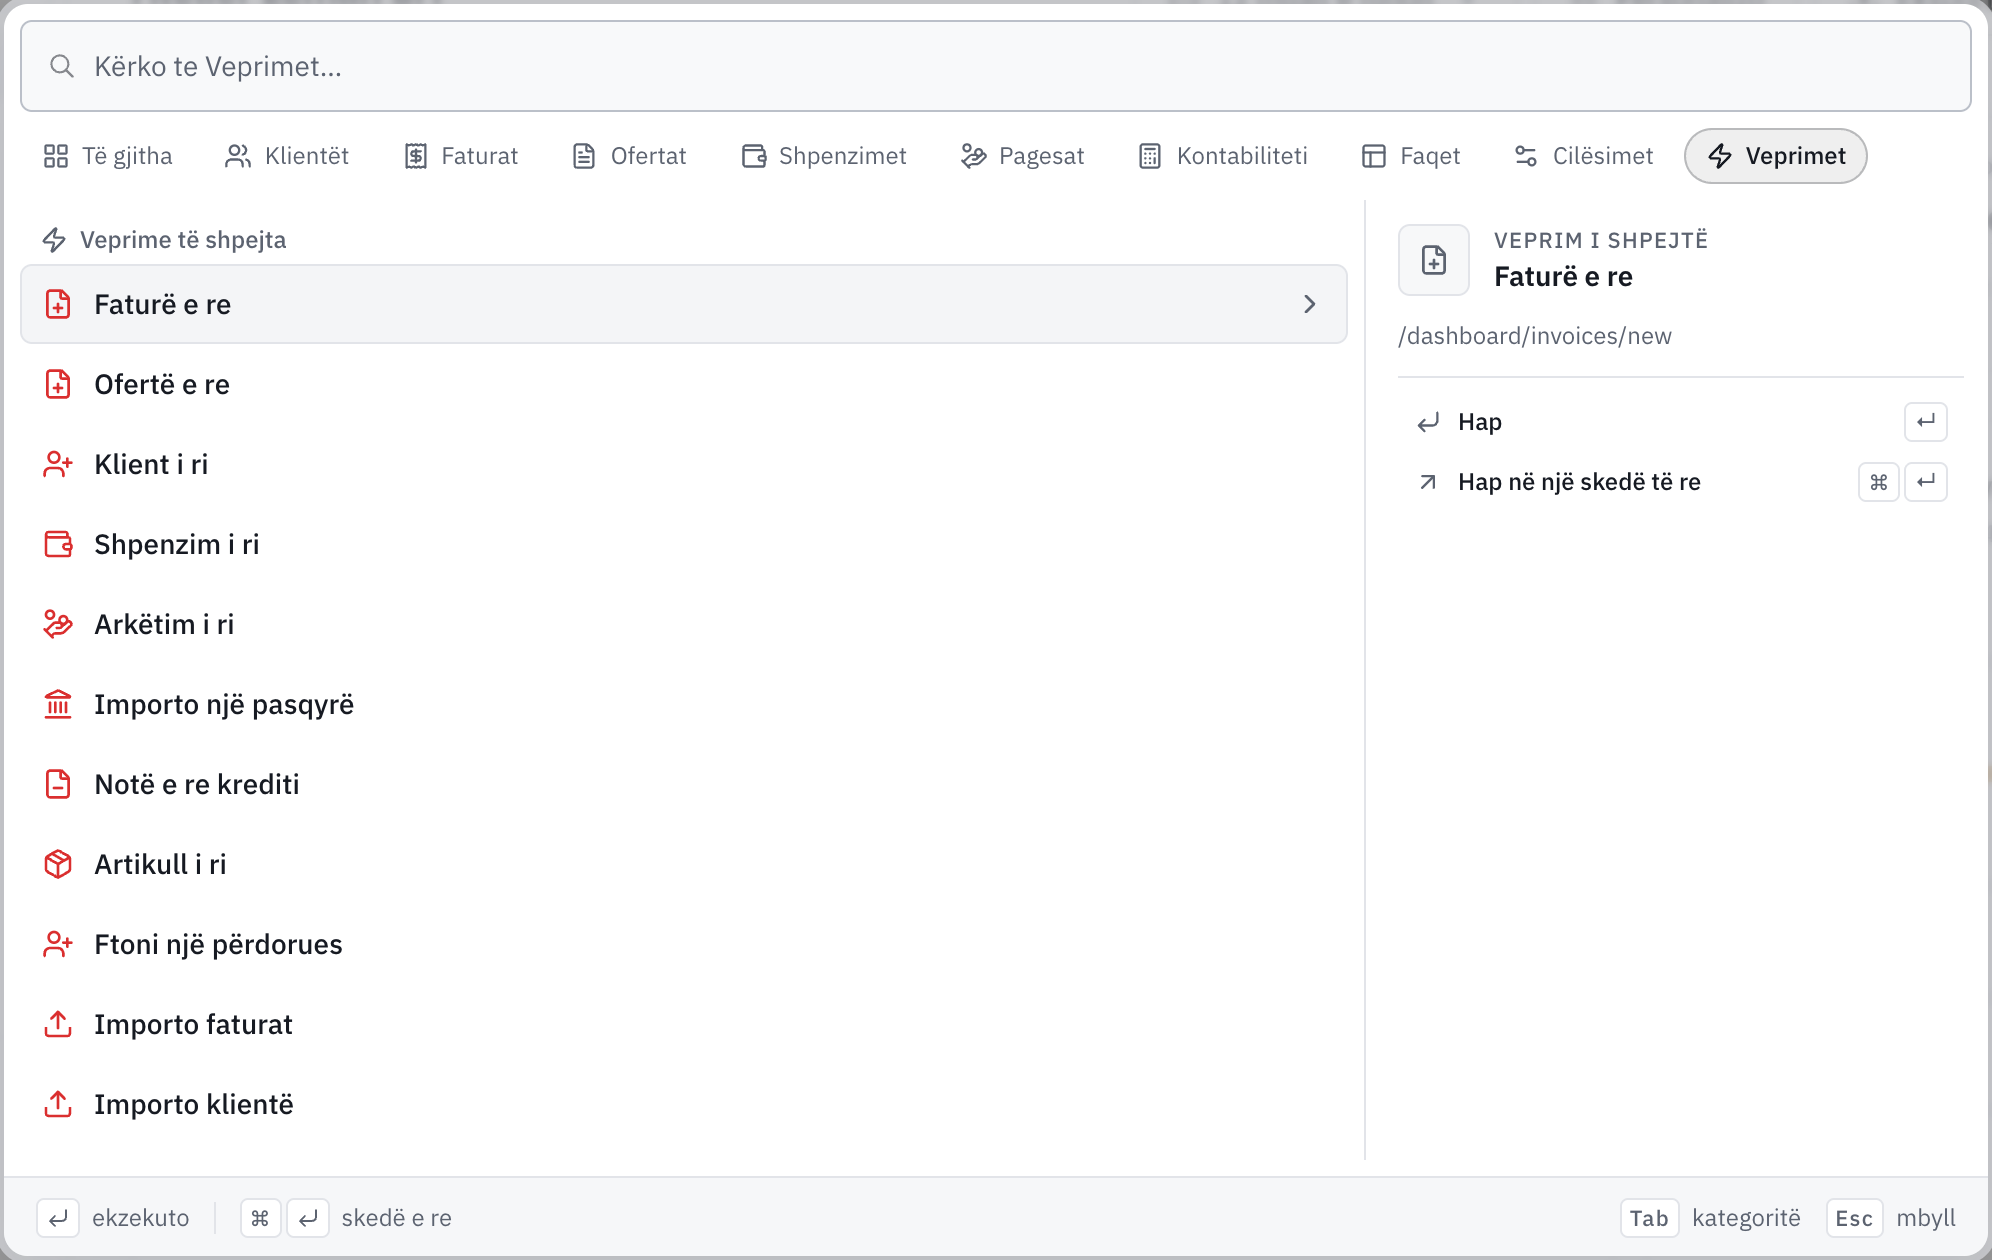
Task: Open the Cilësimet tab
Action: (x=1583, y=156)
